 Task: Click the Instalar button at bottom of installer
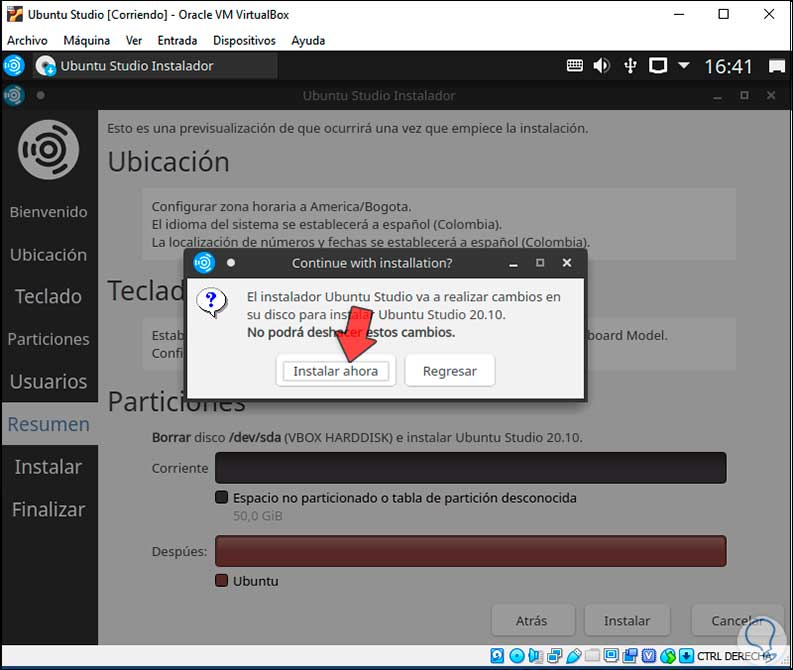click(x=627, y=620)
